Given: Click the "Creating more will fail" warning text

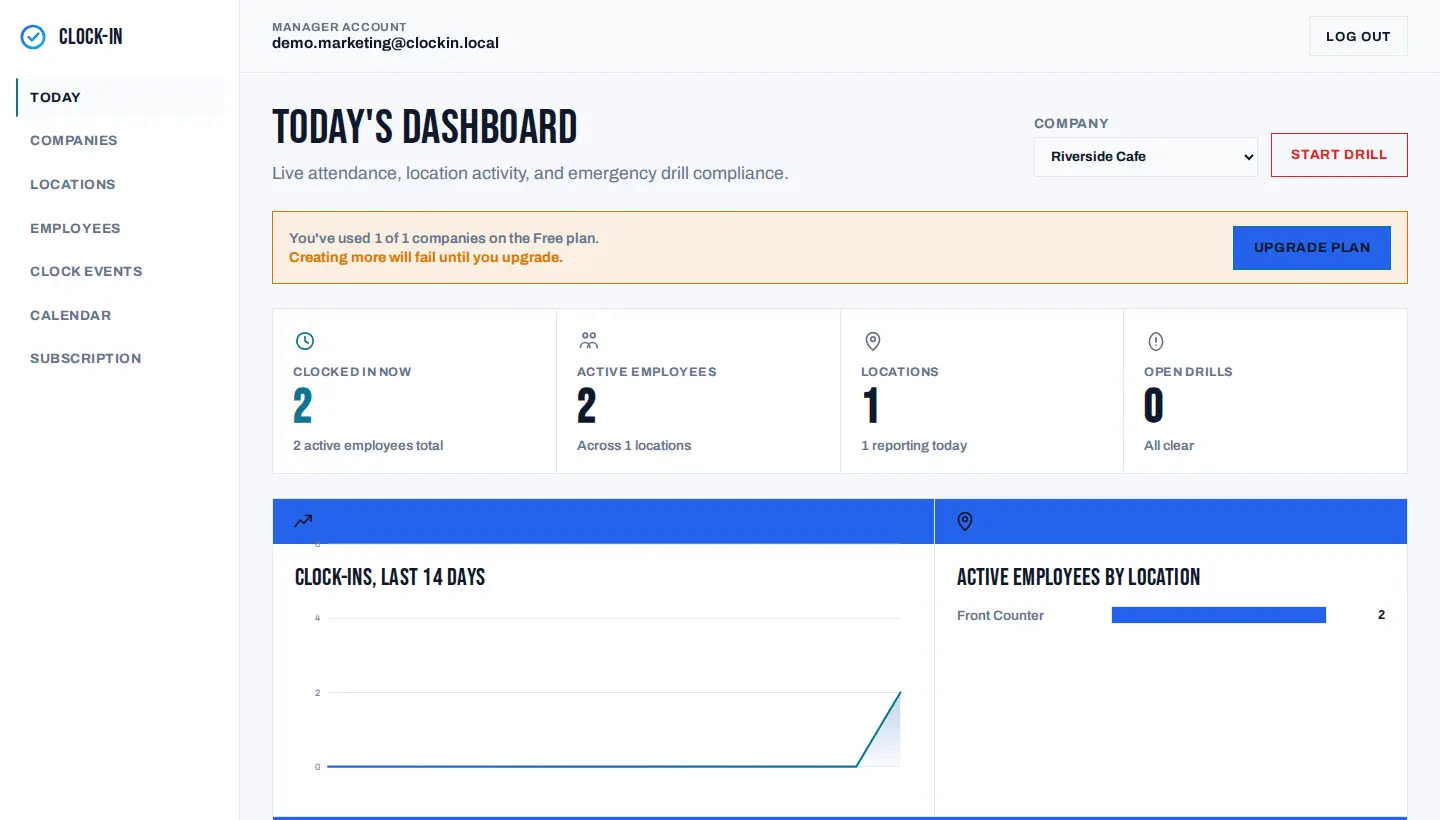Looking at the screenshot, I should (x=426, y=257).
